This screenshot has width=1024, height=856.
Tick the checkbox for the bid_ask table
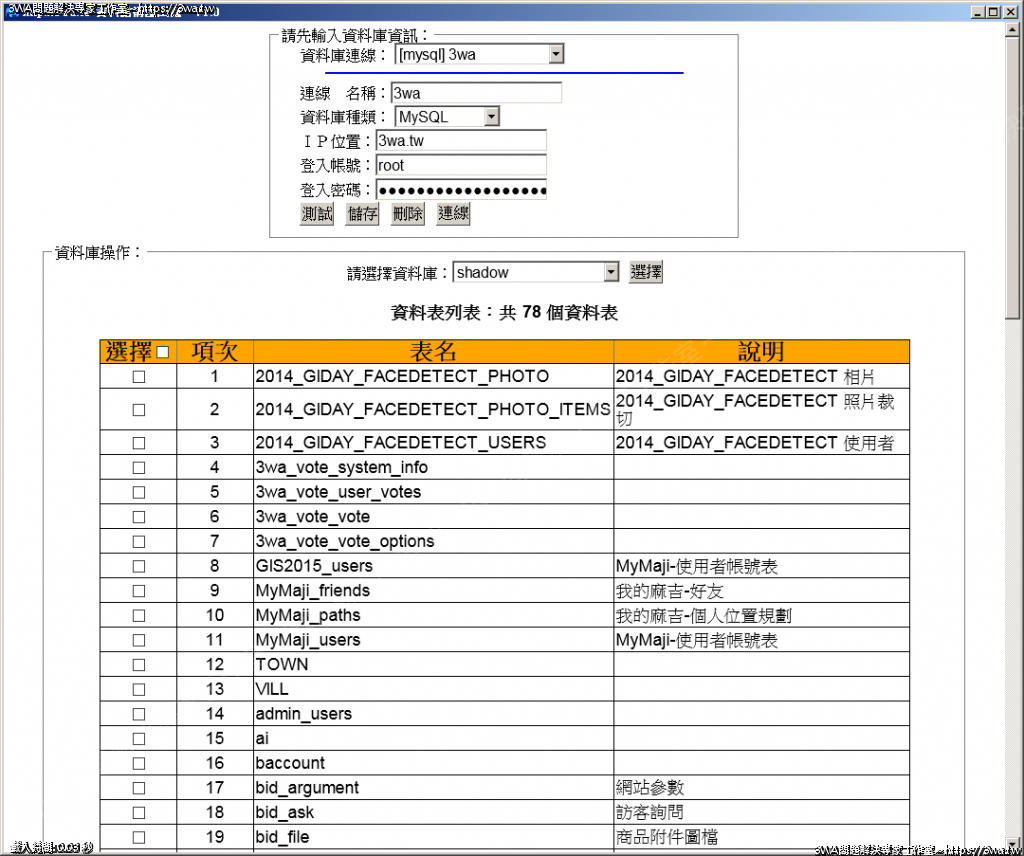[x=139, y=813]
